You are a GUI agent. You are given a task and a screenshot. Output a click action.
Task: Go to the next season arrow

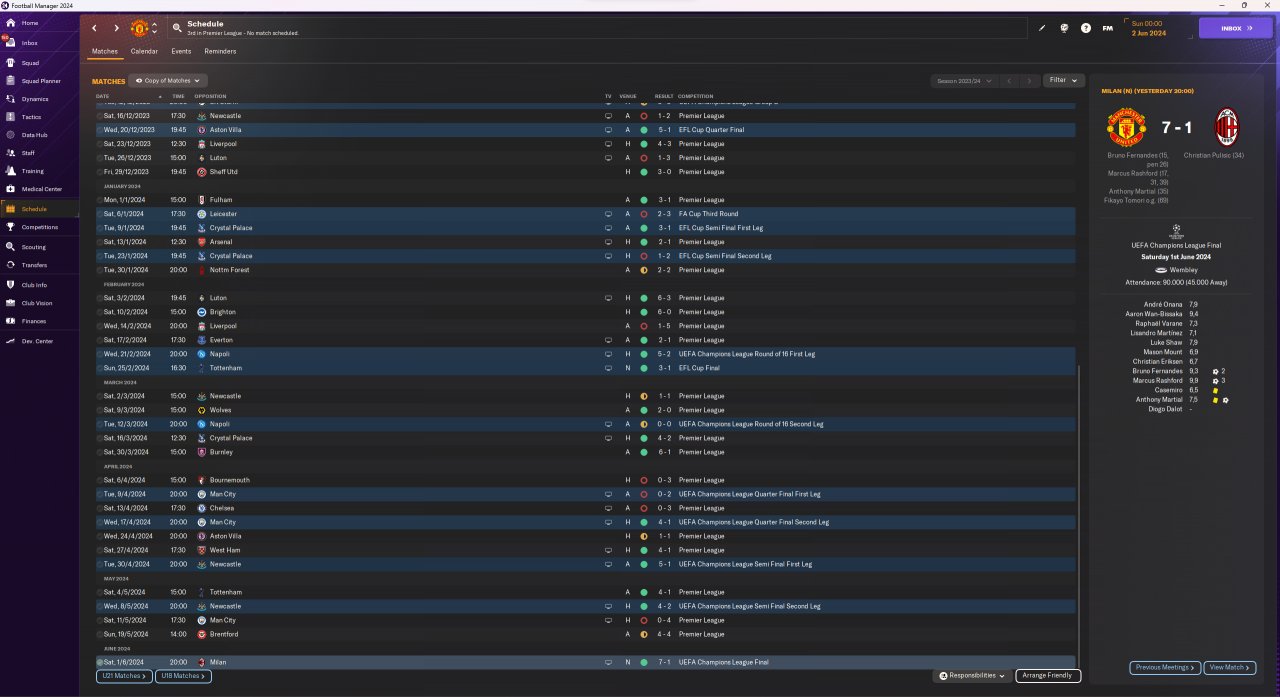pos(1030,80)
